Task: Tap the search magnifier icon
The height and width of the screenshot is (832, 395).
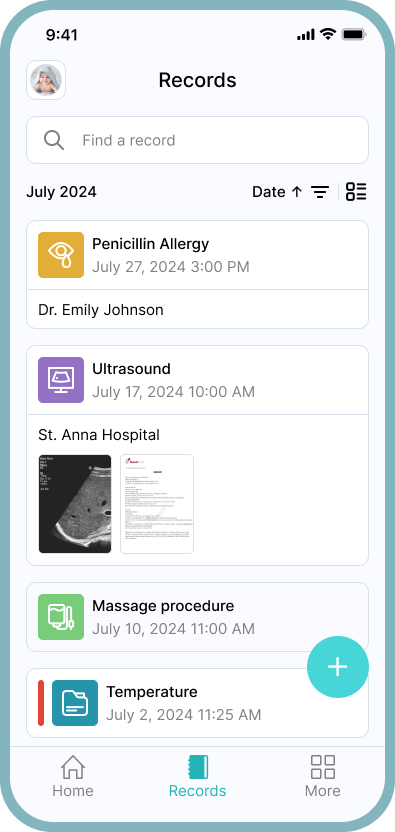Action: [54, 141]
